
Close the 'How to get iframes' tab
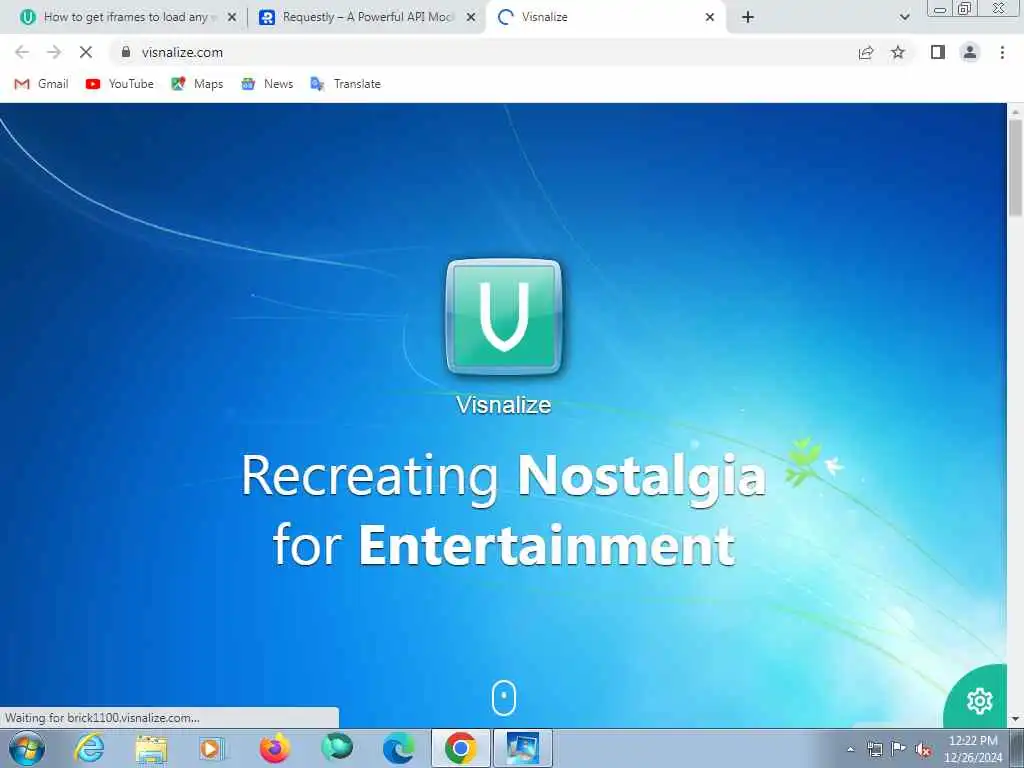pos(232,18)
